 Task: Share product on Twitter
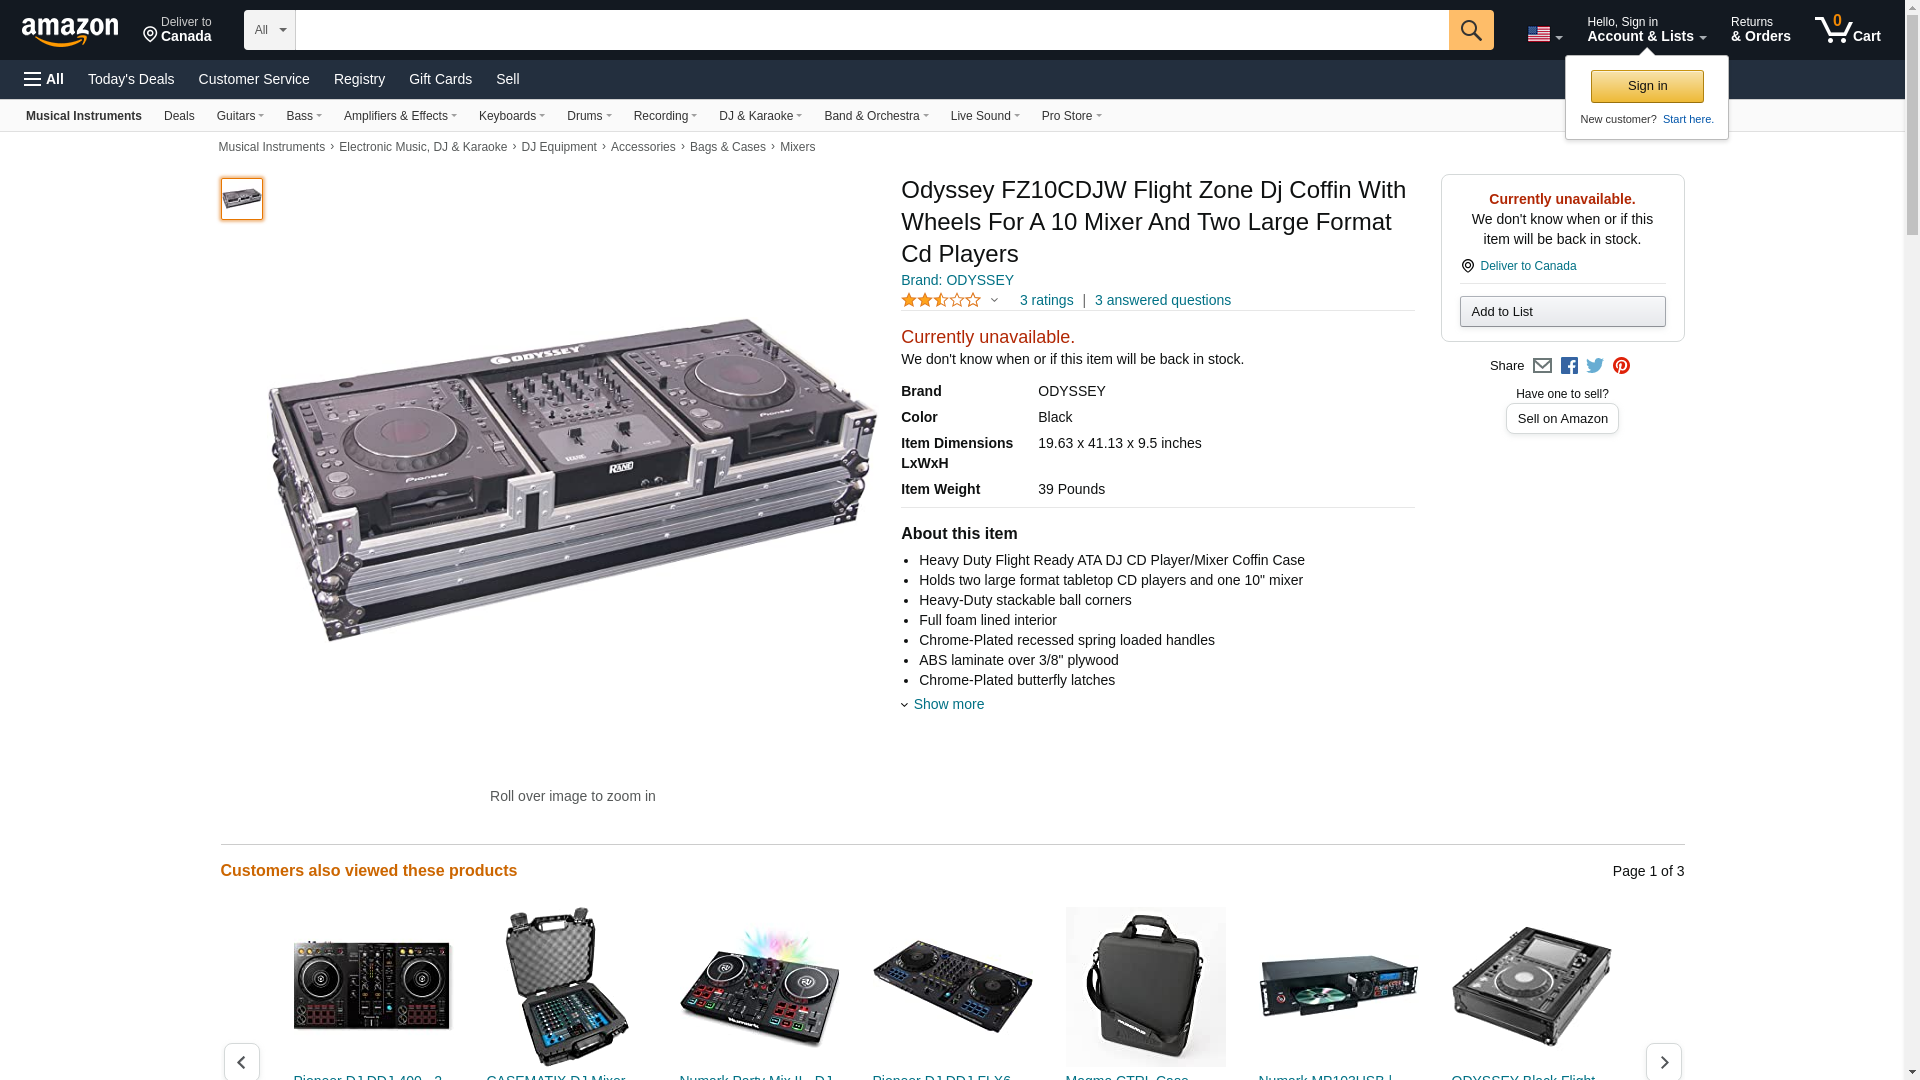point(1595,366)
